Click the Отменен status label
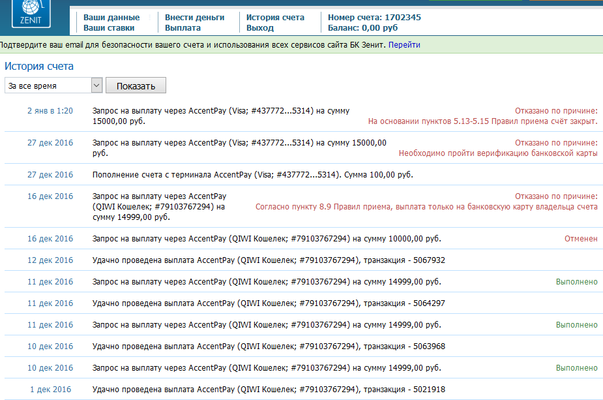603x400 pixels. tap(580, 239)
